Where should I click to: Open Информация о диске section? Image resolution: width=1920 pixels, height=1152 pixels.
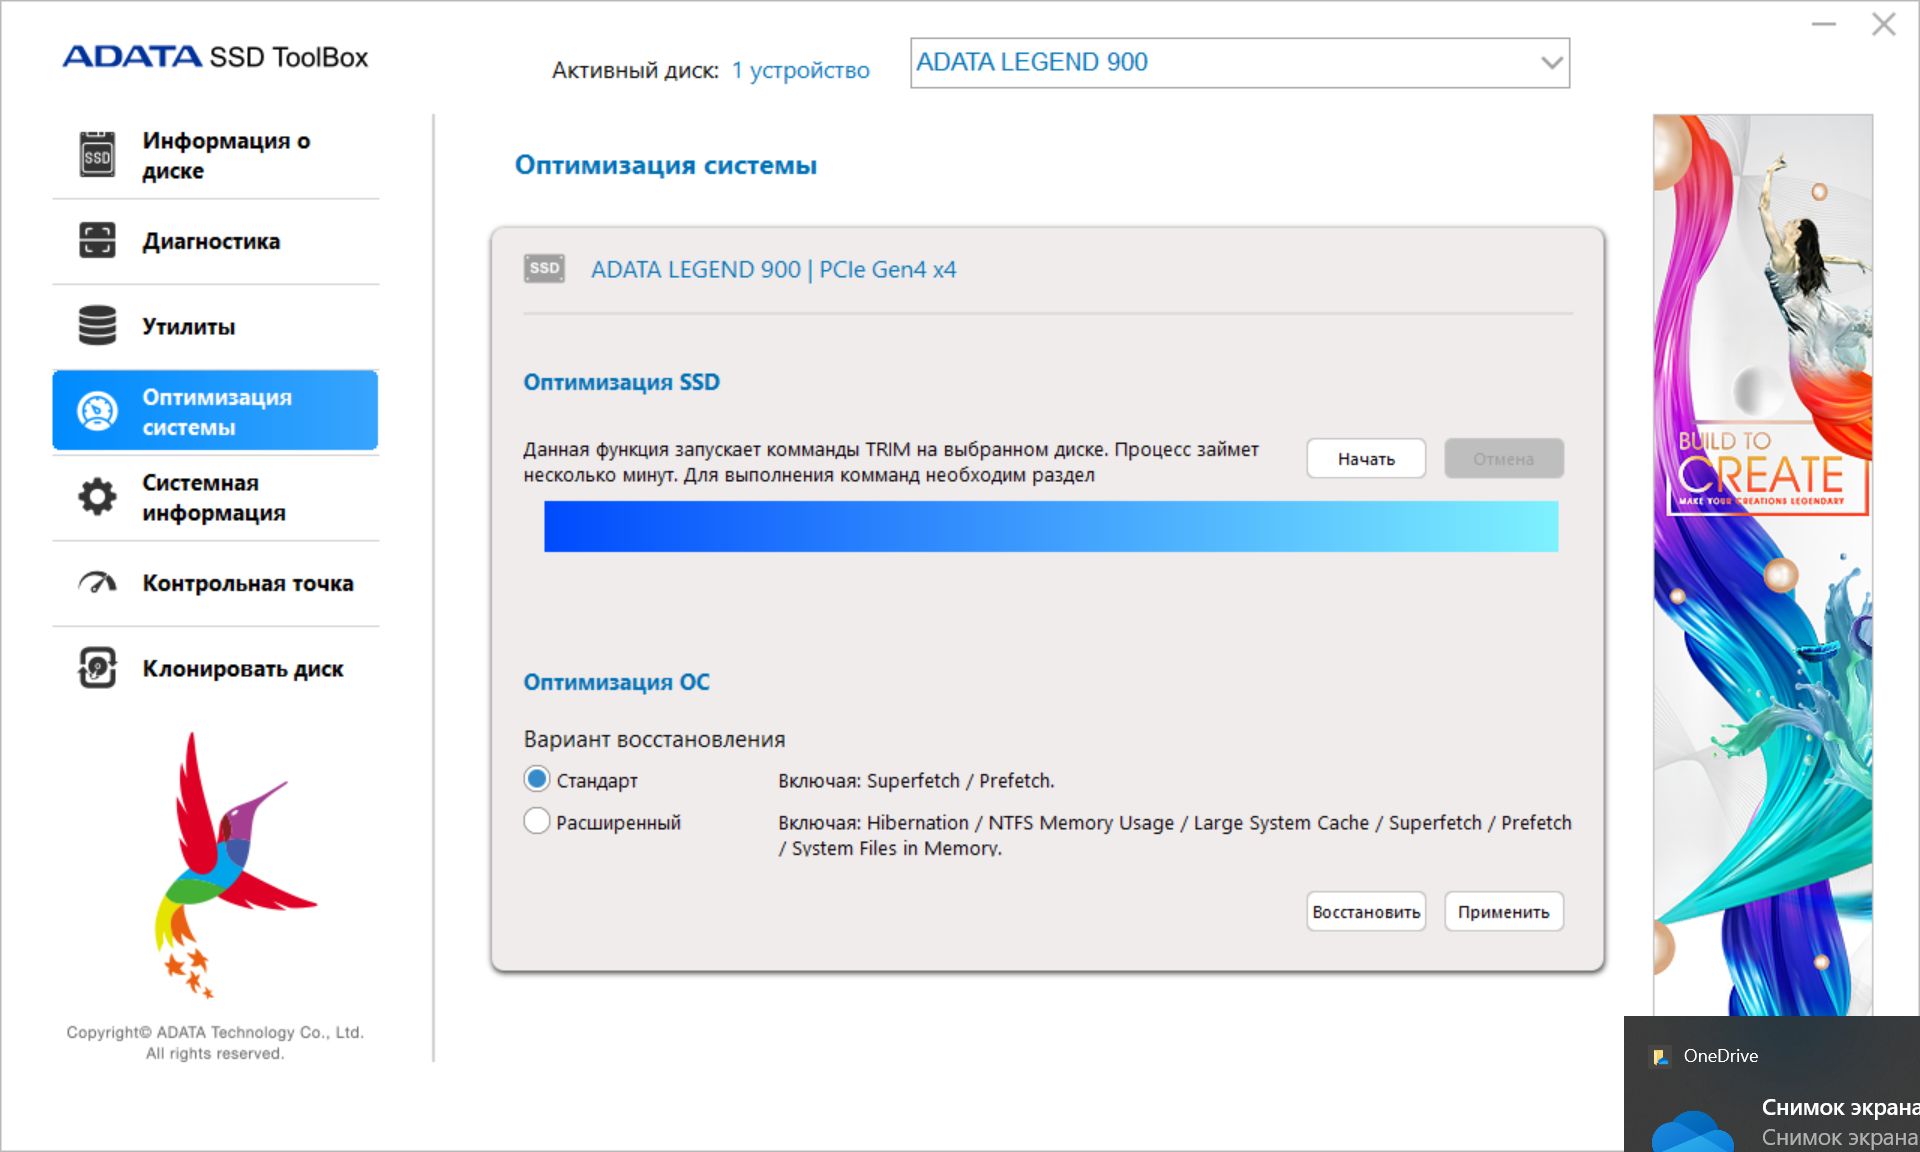[x=215, y=156]
